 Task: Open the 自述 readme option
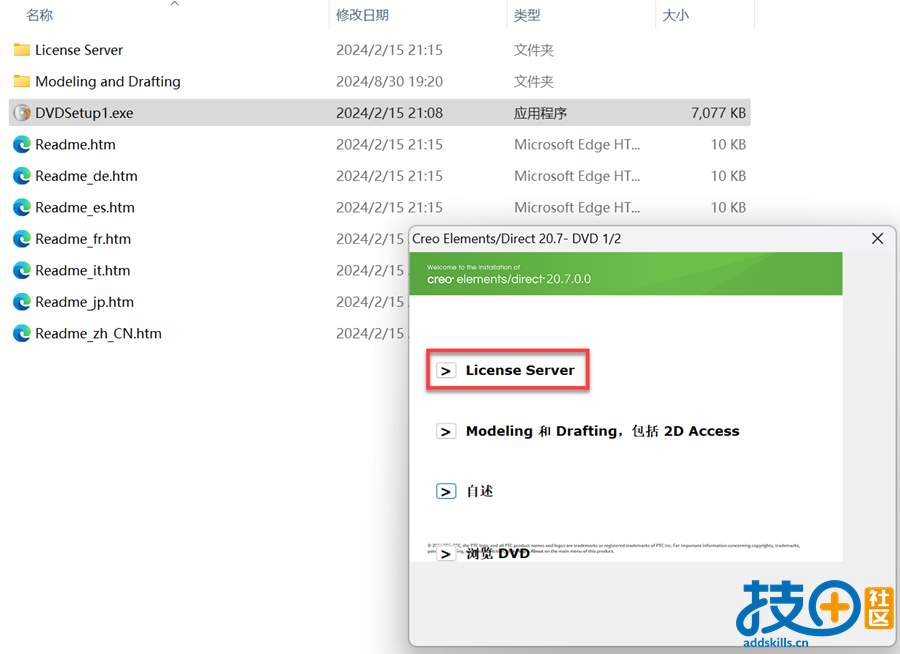479,492
